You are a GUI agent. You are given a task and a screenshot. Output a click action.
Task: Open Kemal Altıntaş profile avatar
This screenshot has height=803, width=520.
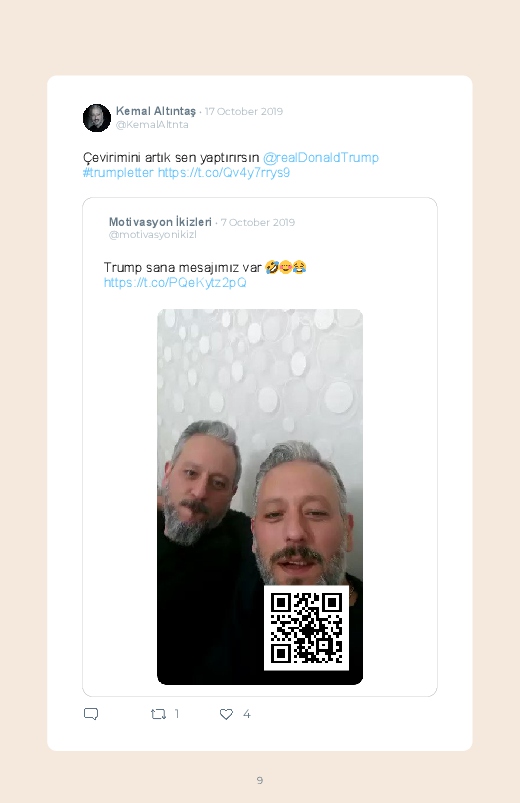(x=97, y=118)
